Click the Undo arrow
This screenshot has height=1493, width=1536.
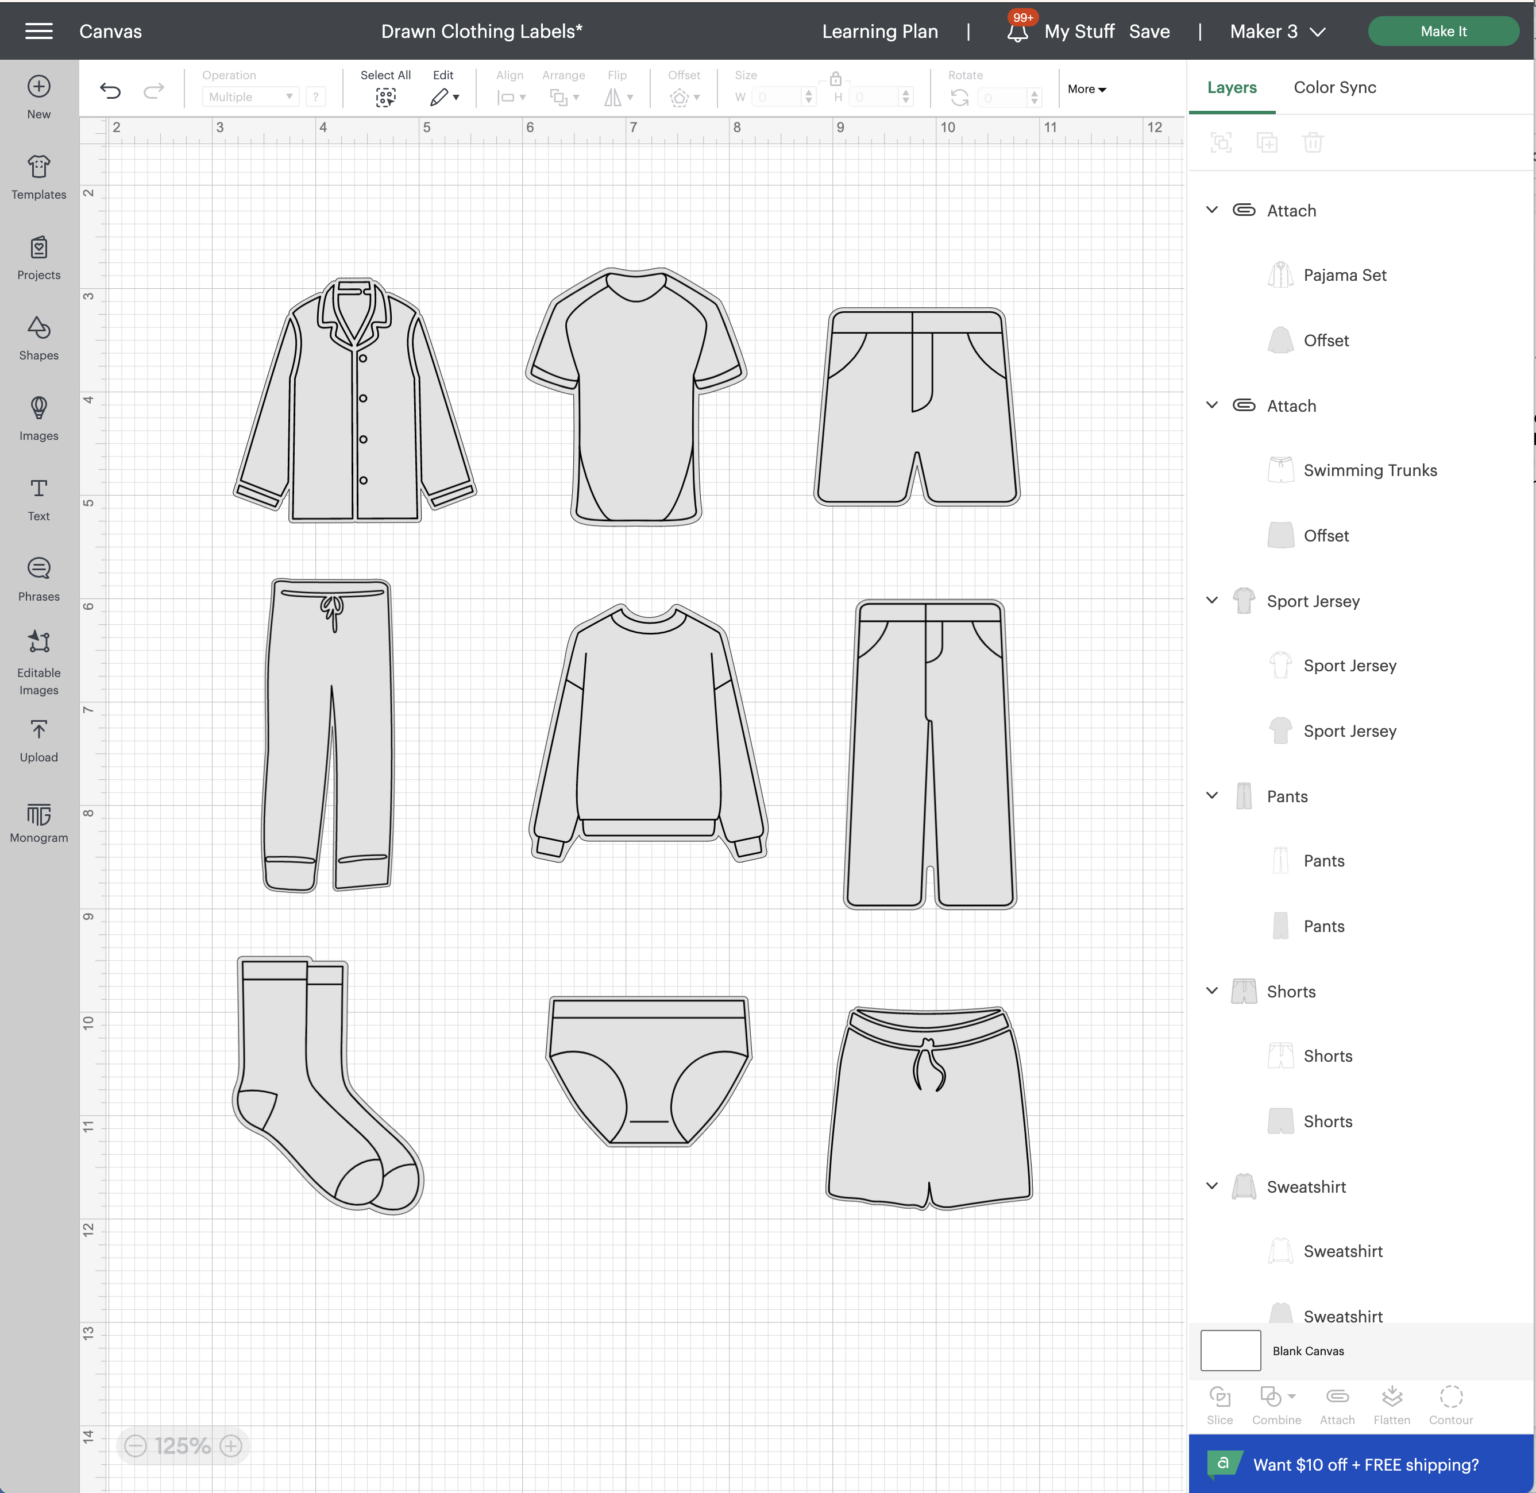pos(110,91)
